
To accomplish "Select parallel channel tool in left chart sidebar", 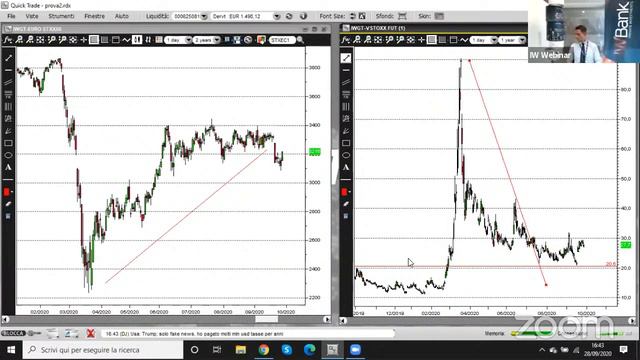I will [x=8, y=82].
